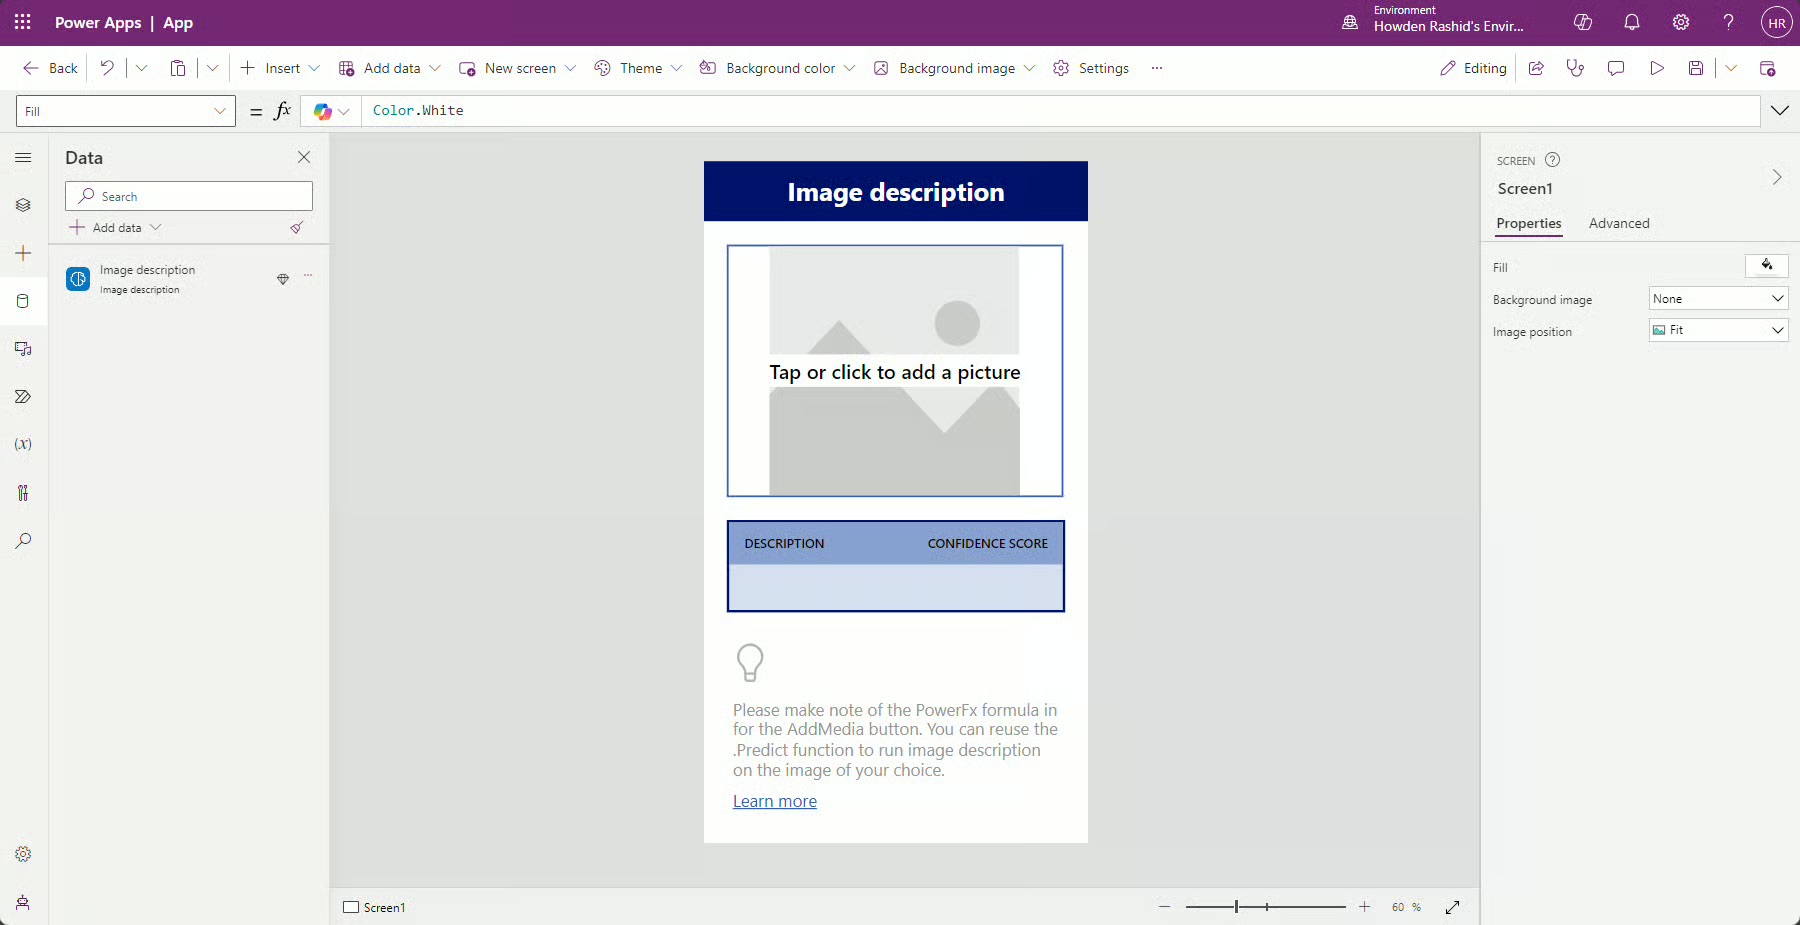Expand the formula bar chevron
The width and height of the screenshot is (1800, 925).
(x=1780, y=111)
